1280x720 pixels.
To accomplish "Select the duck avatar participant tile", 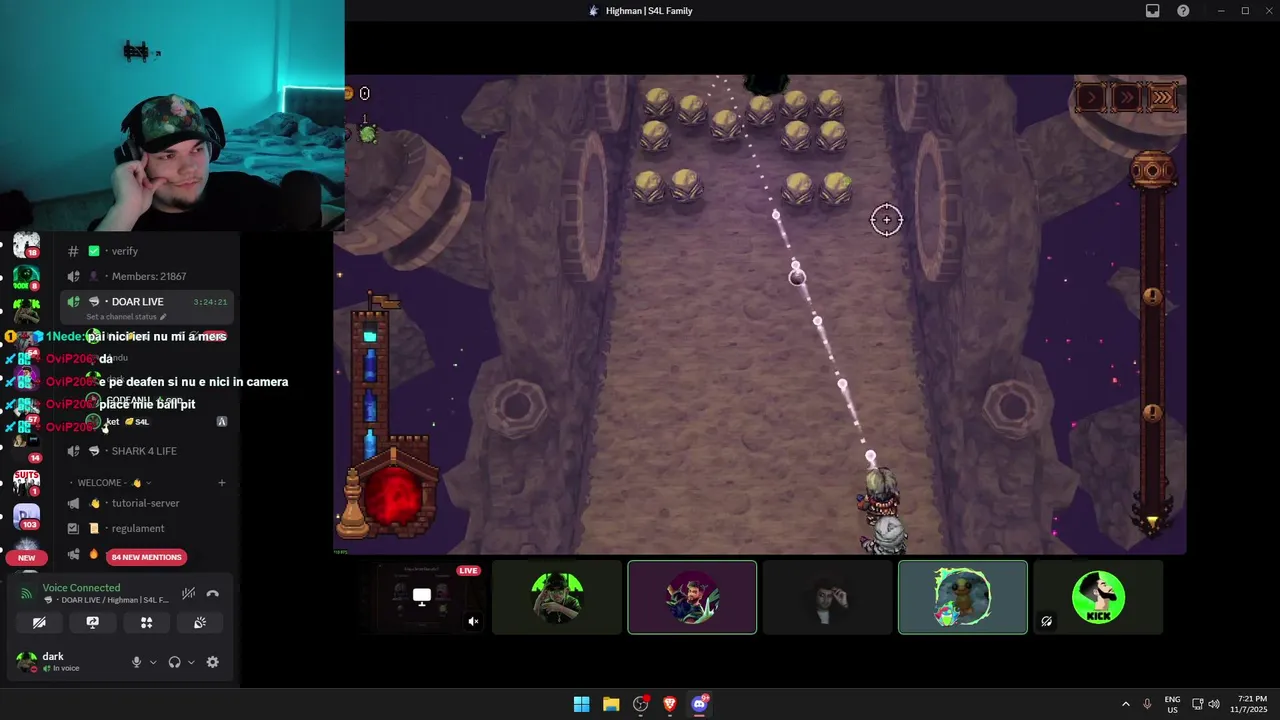I will tap(962, 597).
